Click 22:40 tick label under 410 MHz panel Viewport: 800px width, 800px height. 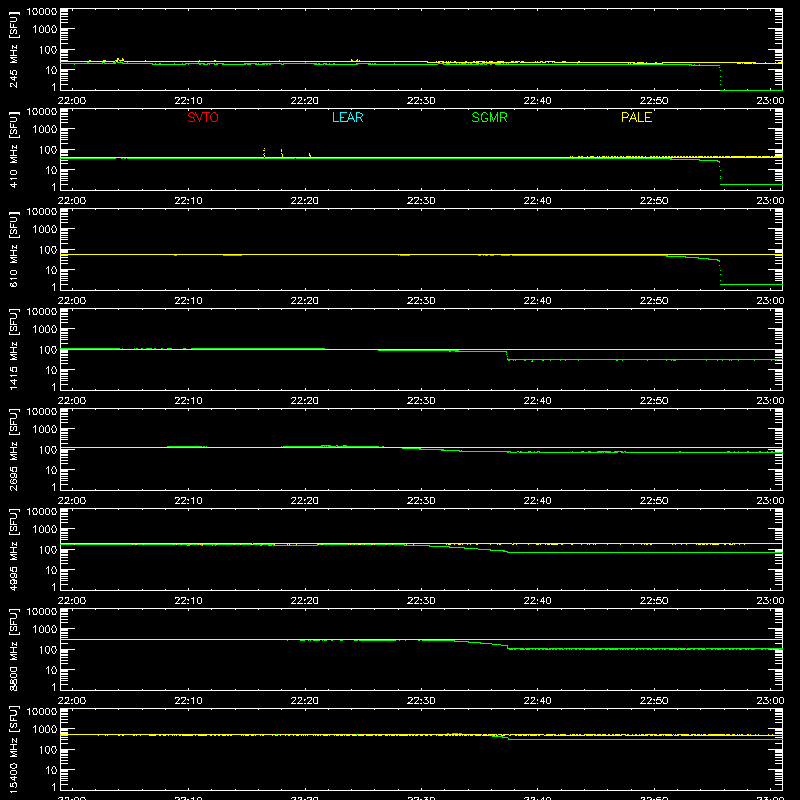click(537, 201)
